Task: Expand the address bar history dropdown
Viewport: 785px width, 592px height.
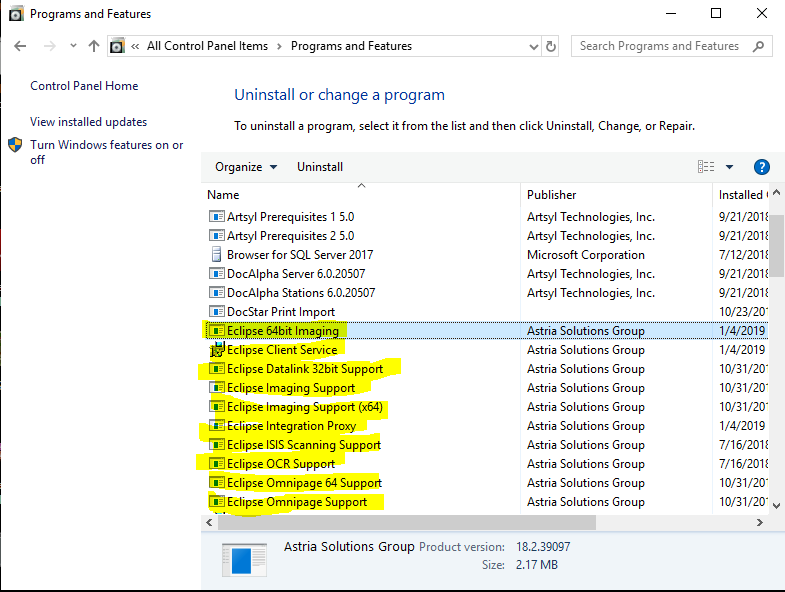Action: tap(534, 47)
